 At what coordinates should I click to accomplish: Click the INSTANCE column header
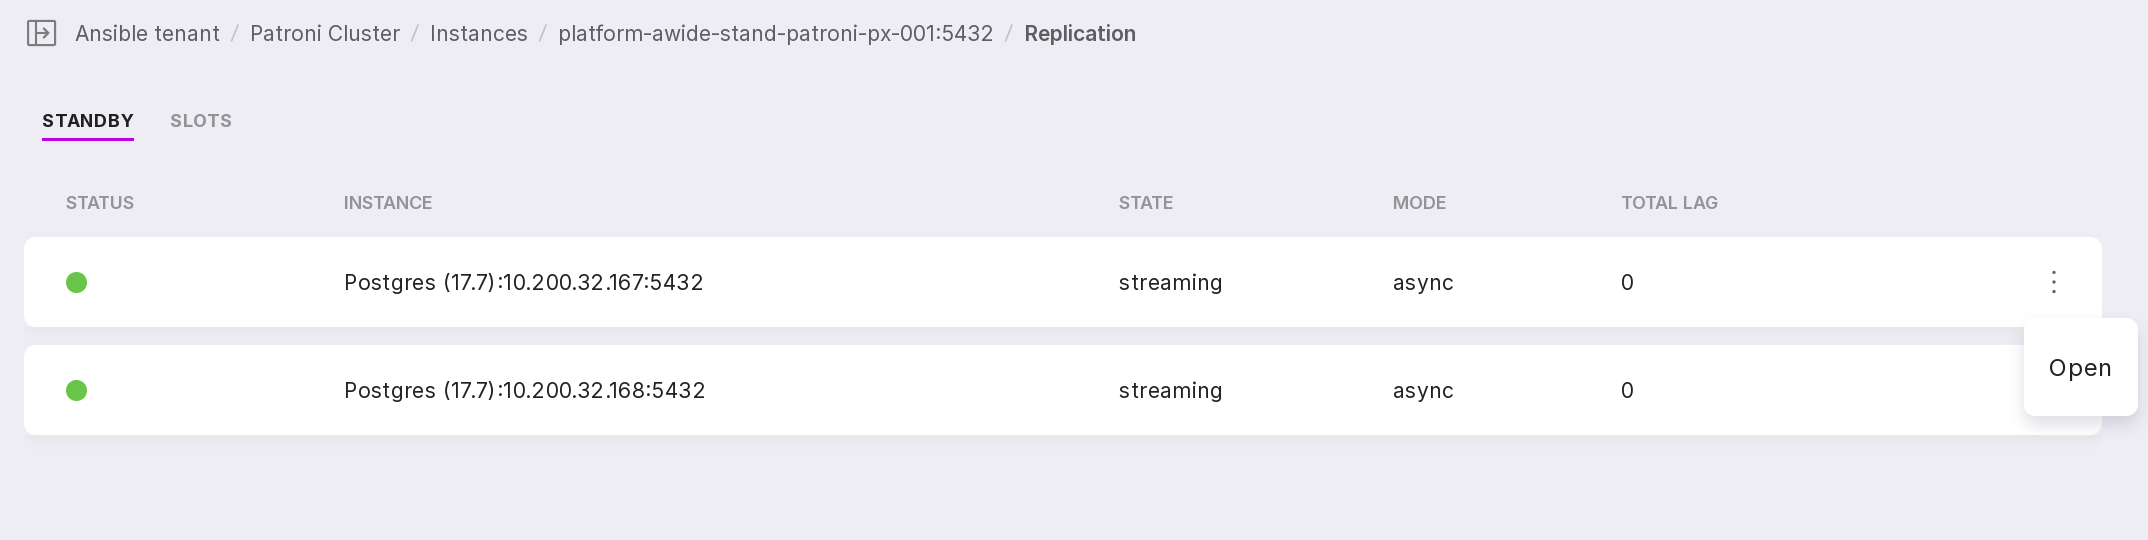pyautogui.click(x=388, y=203)
